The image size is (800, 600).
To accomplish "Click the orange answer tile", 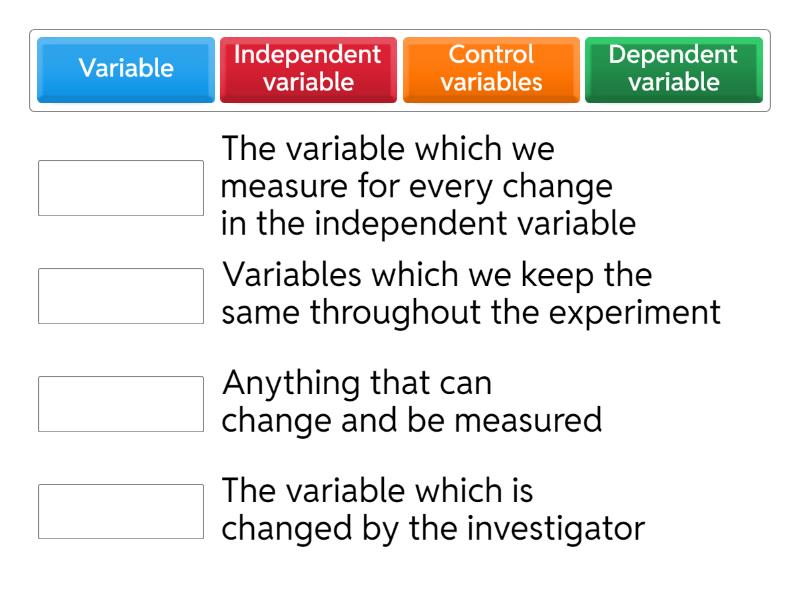I will [491, 69].
